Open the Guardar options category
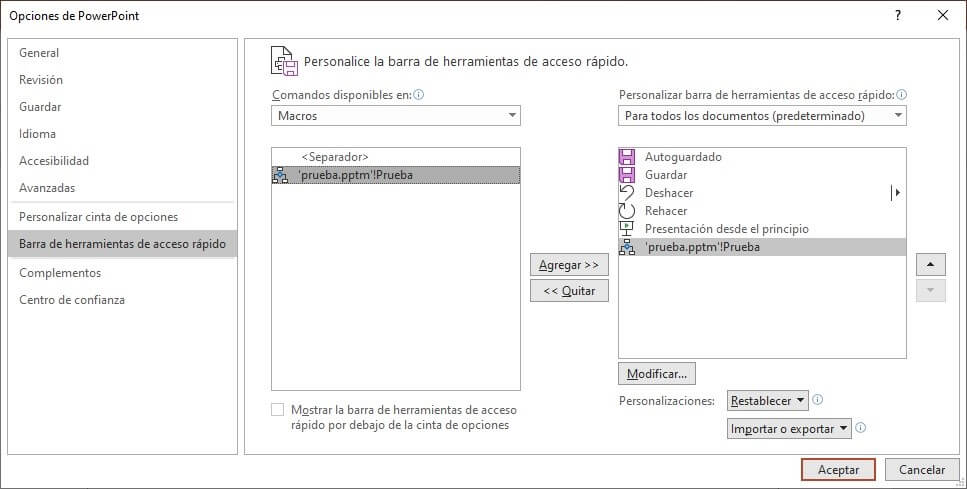The height and width of the screenshot is (489, 967). click(x=122, y=107)
